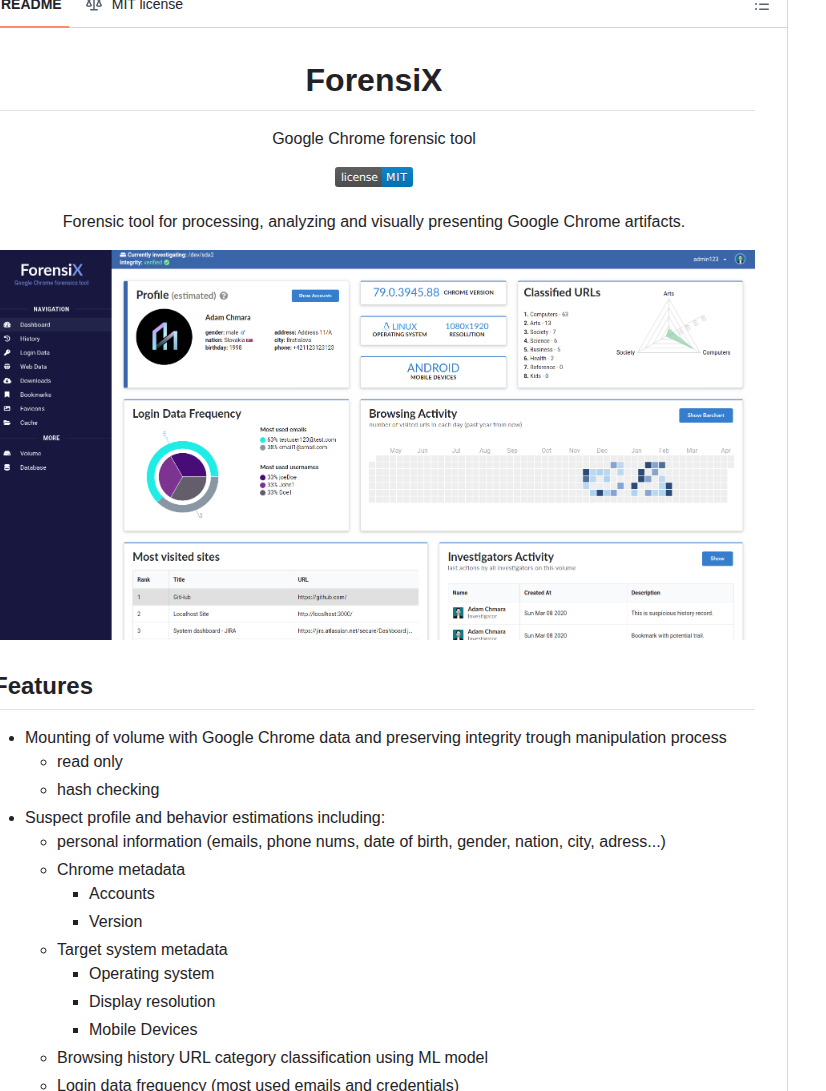Screen dimensions: 826x1091
Task: Click 'This is suspicious history record.' description
Action: coord(672,613)
